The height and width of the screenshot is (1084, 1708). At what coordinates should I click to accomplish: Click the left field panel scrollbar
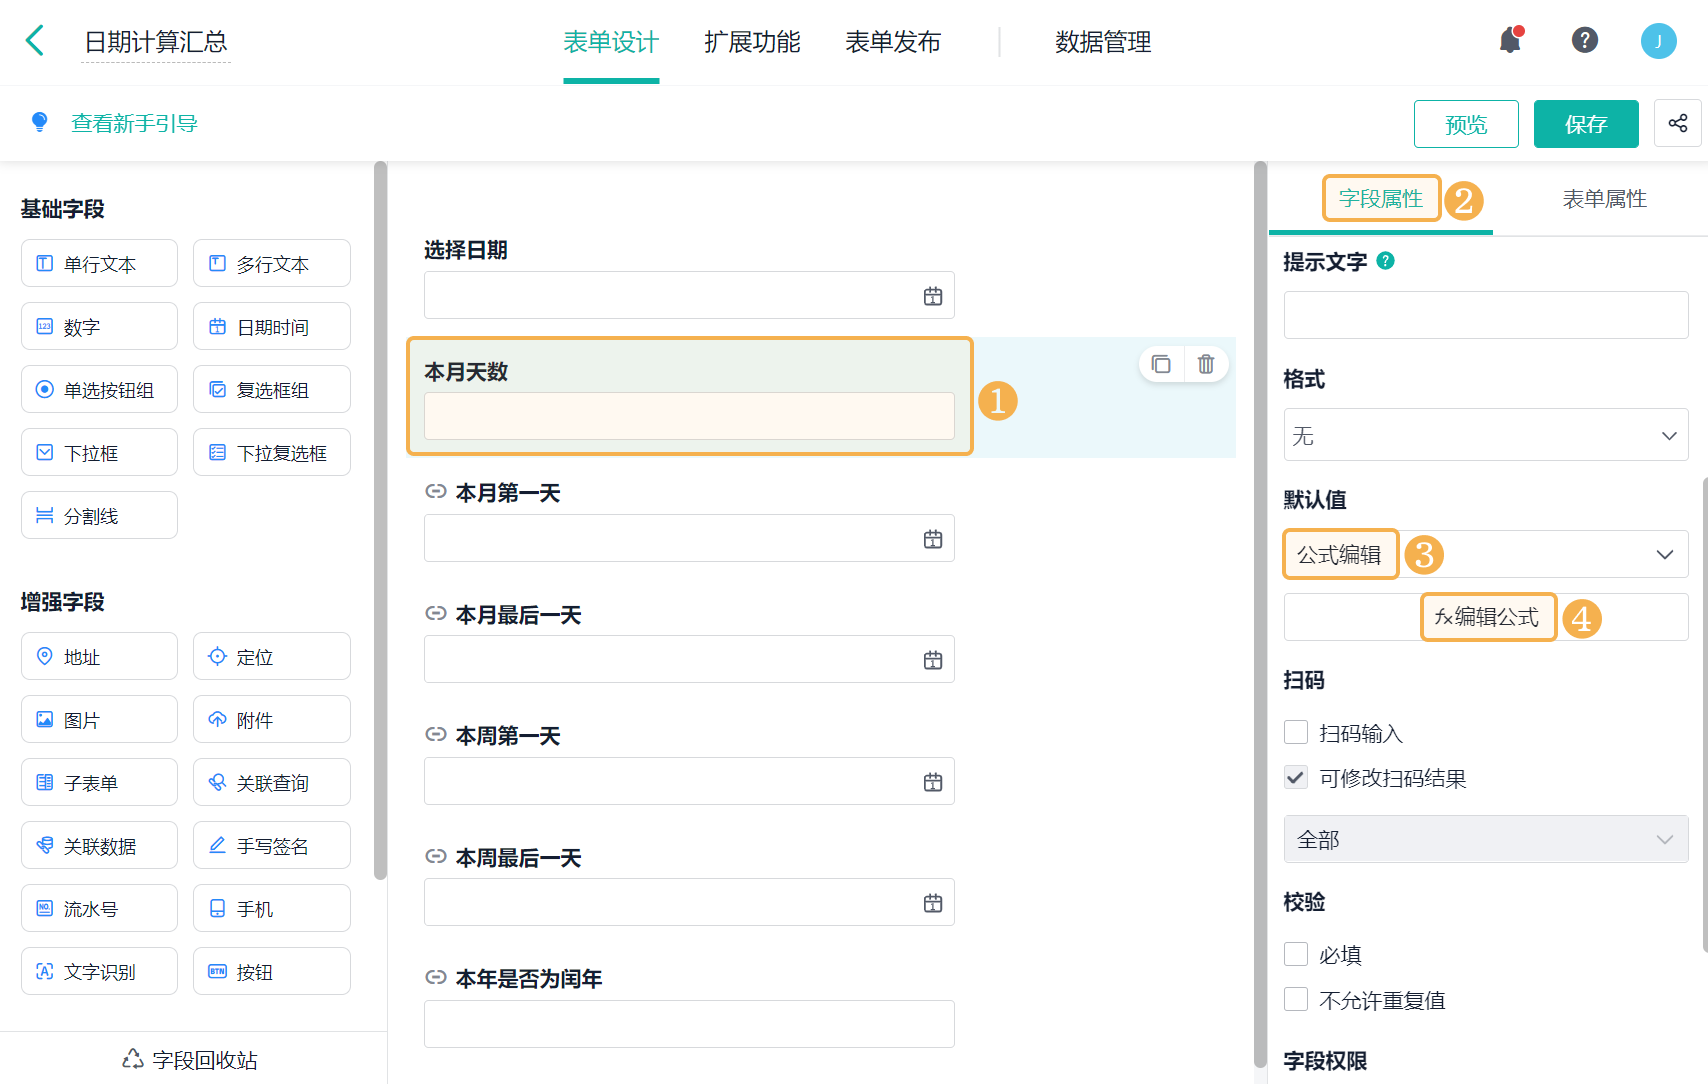[380, 520]
